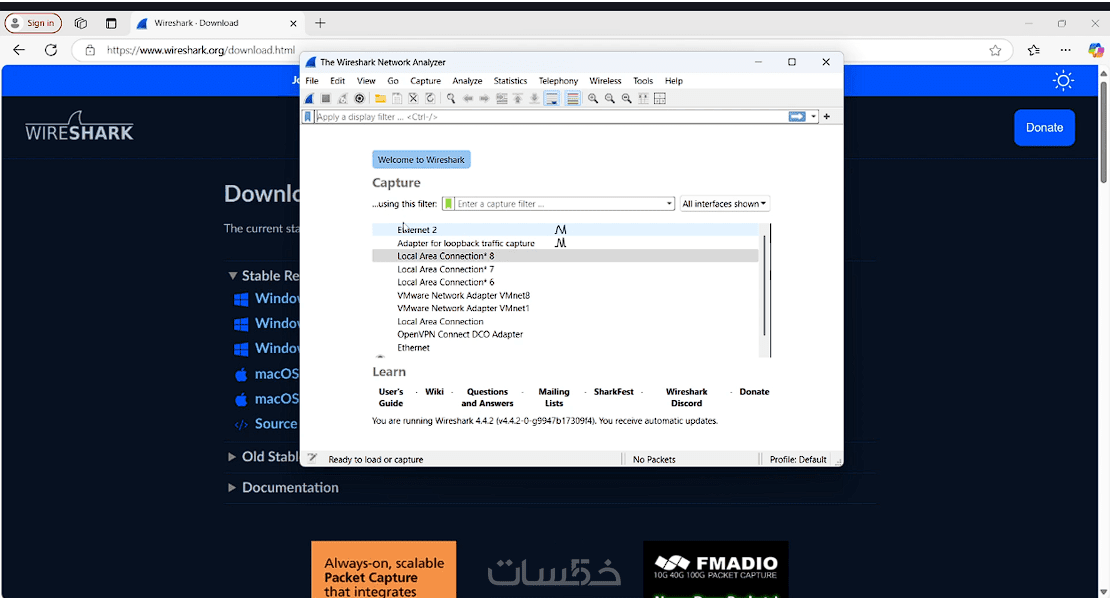Open the Wireless menu
Screen dimensions: 1110x598
pyautogui.click(x=605, y=81)
